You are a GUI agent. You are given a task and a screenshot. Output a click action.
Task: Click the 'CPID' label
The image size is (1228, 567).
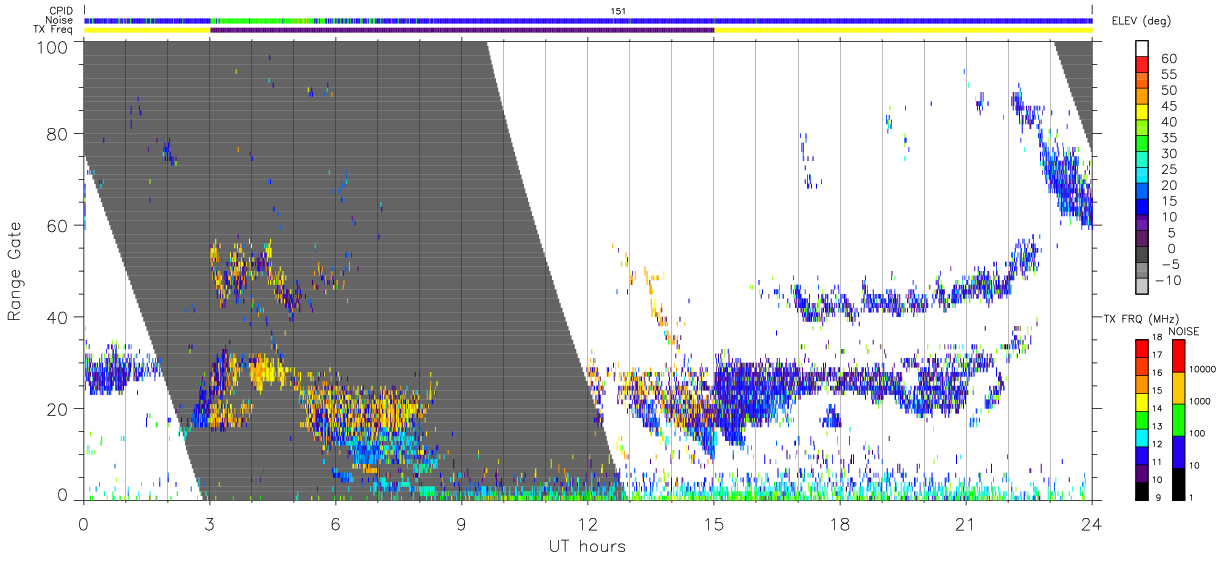[63, 11]
